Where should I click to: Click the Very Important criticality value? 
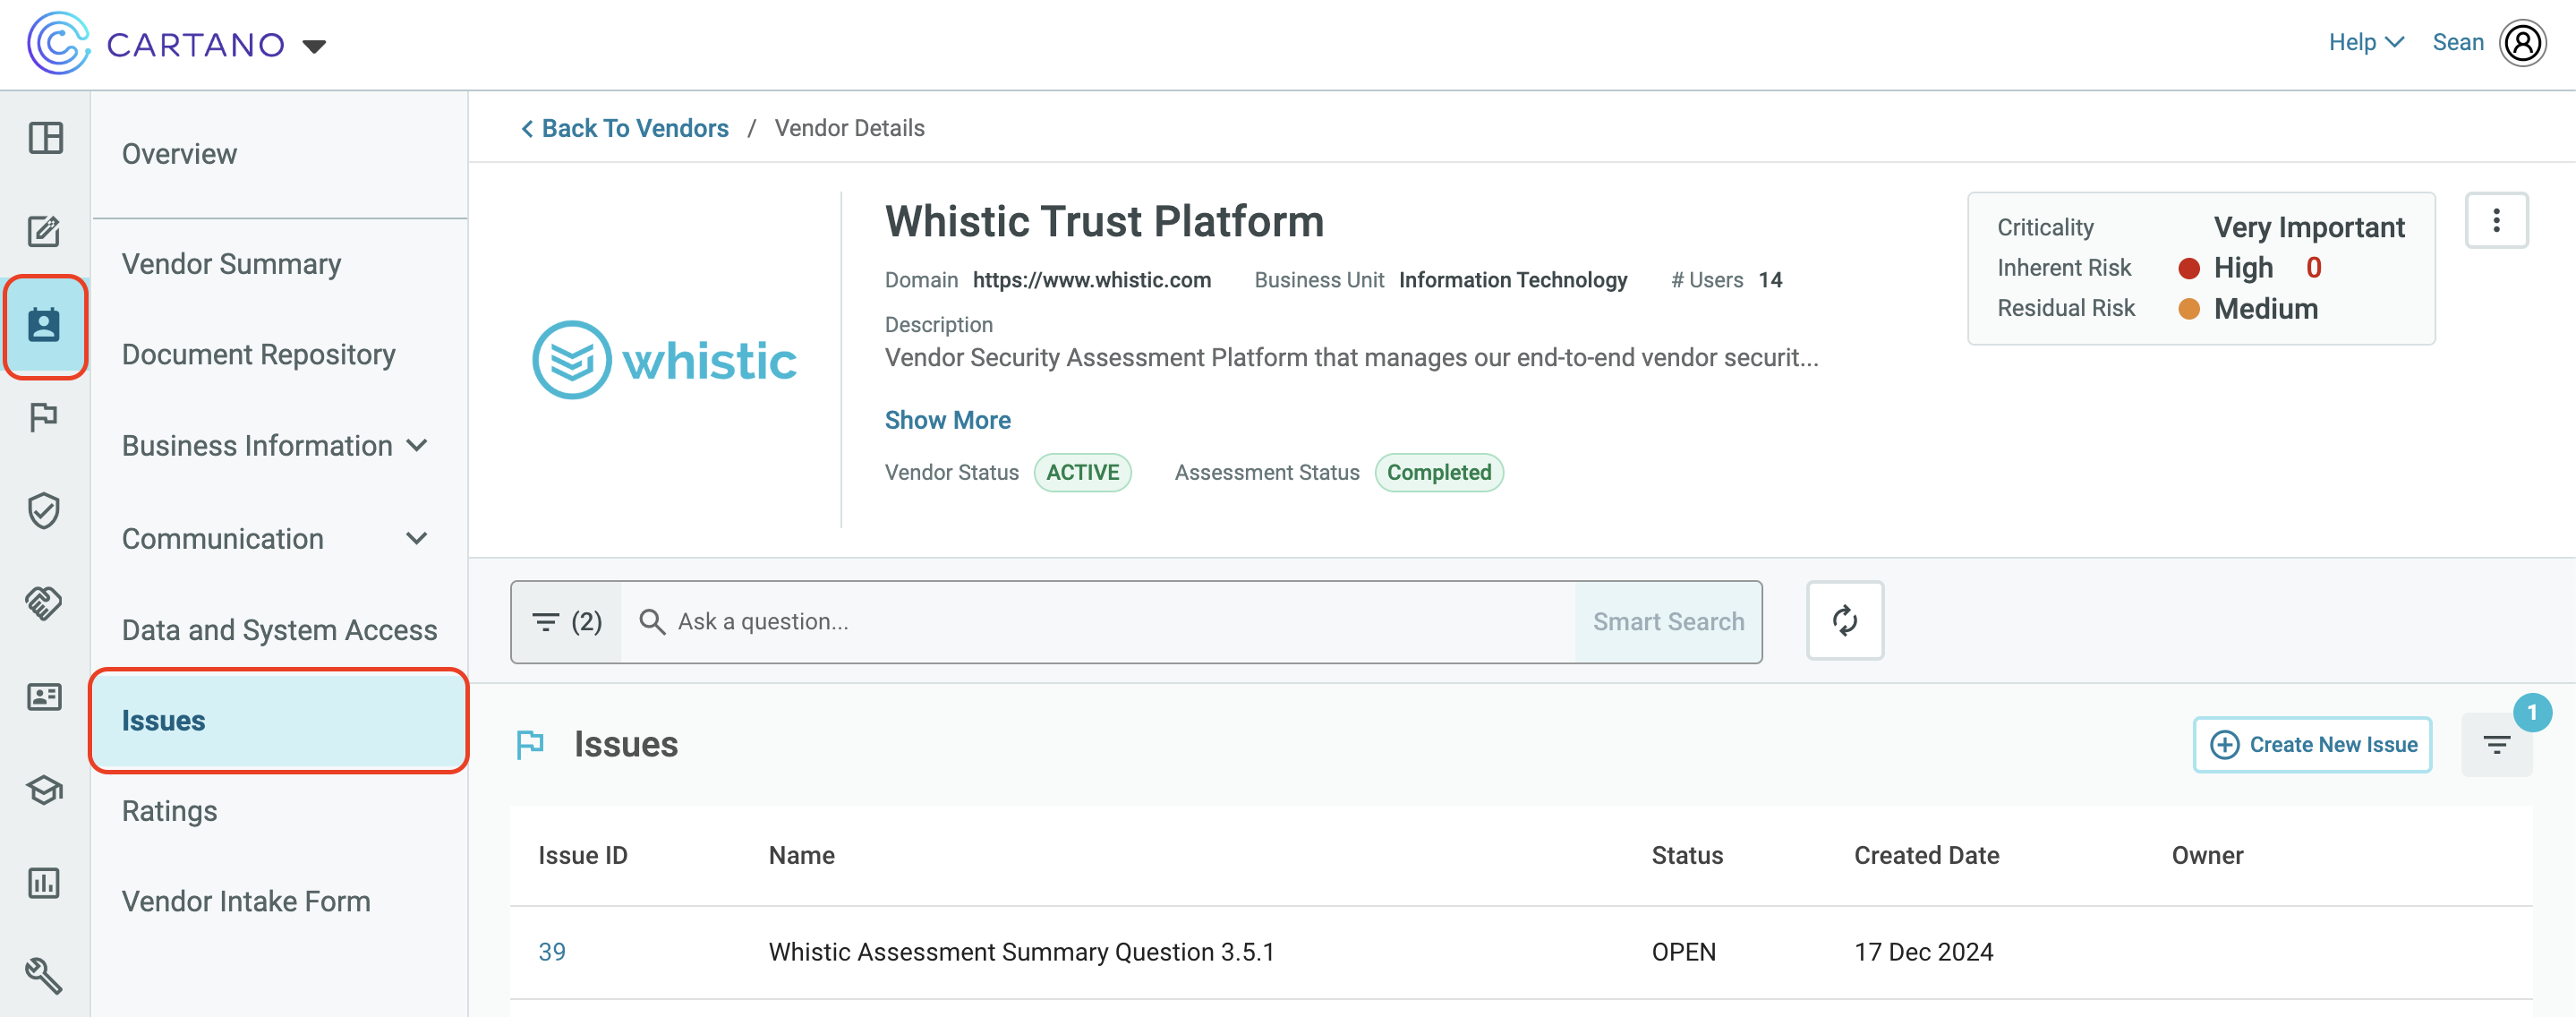coord(2308,227)
